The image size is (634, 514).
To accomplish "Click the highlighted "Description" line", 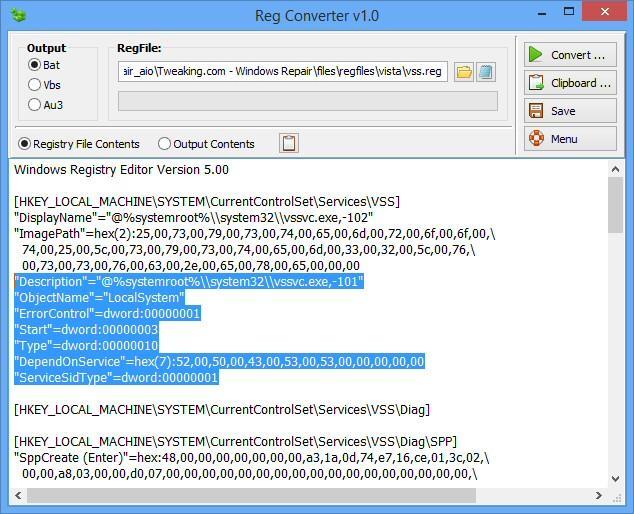I will point(189,281).
